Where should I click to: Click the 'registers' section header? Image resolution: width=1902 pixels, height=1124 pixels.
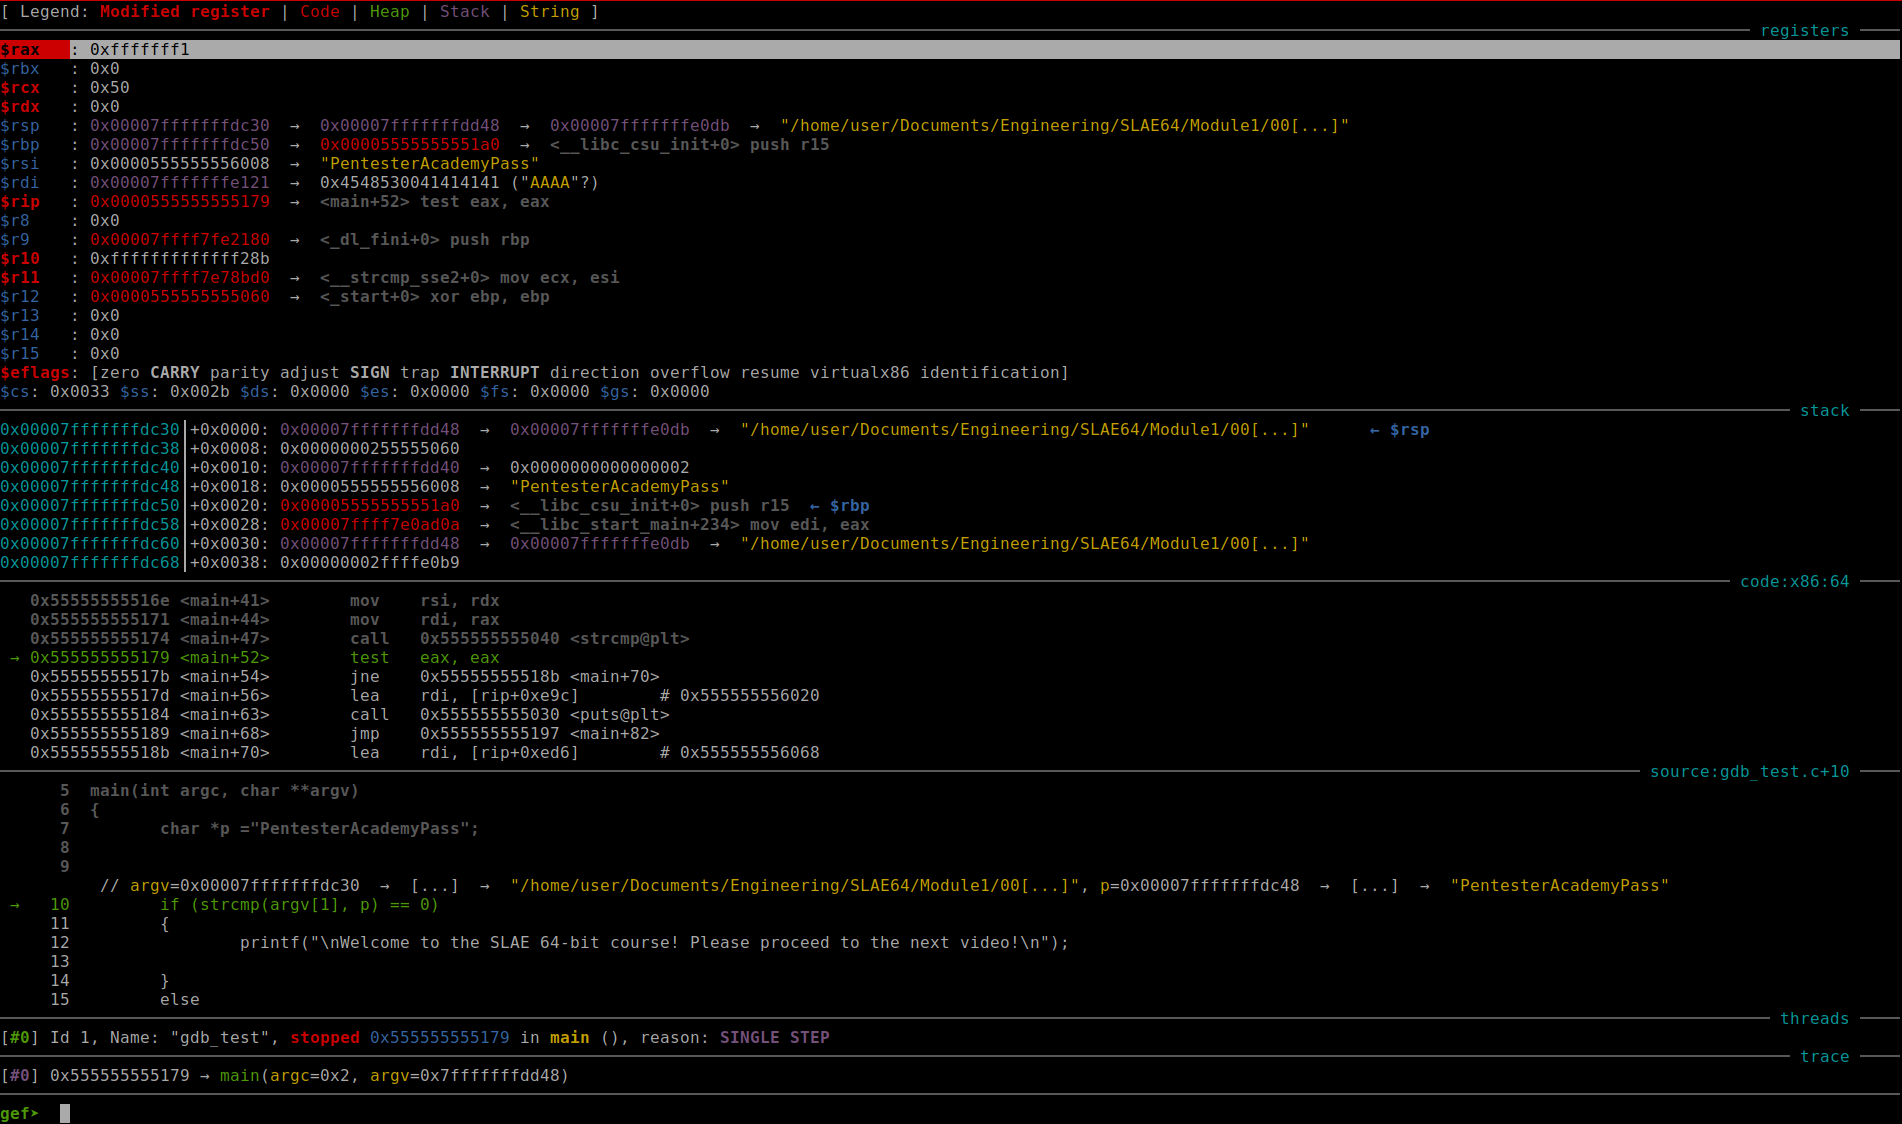[x=1804, y=31]
